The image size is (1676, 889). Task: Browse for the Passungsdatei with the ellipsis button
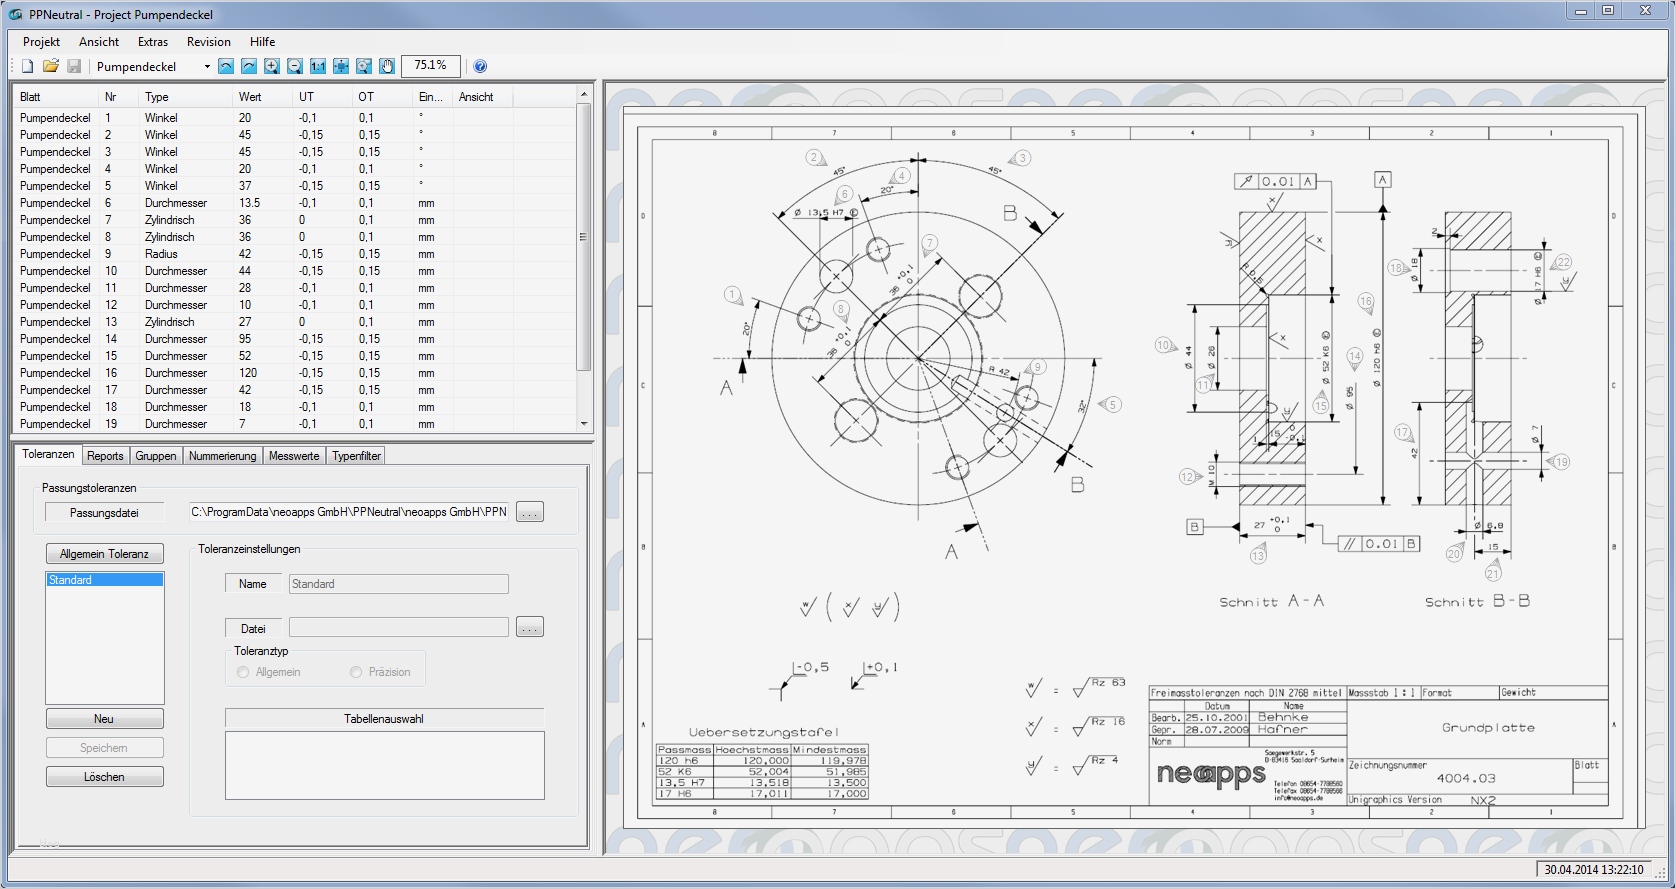point(530,513)
